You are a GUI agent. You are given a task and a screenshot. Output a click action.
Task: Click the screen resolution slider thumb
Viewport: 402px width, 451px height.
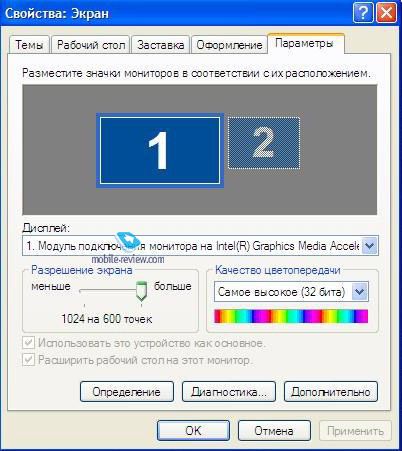coord(142,291)
